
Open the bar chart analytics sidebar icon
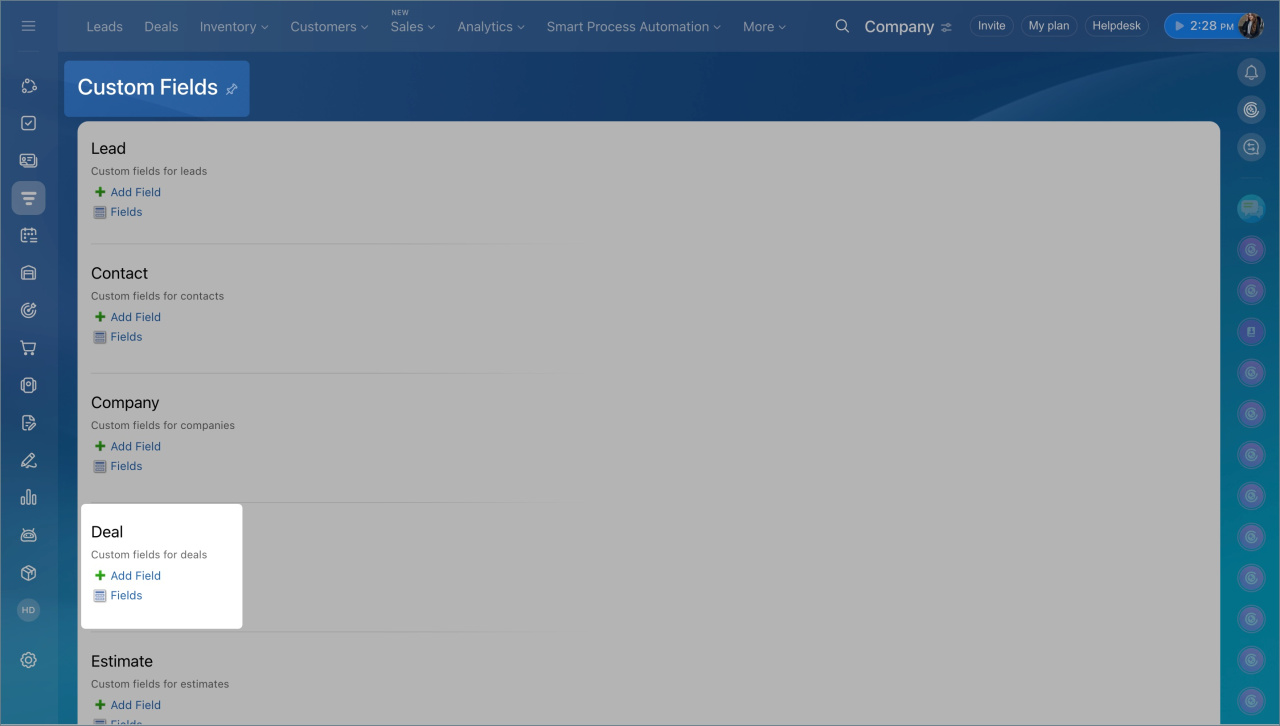pyautogui.click(x=28, y=497)
